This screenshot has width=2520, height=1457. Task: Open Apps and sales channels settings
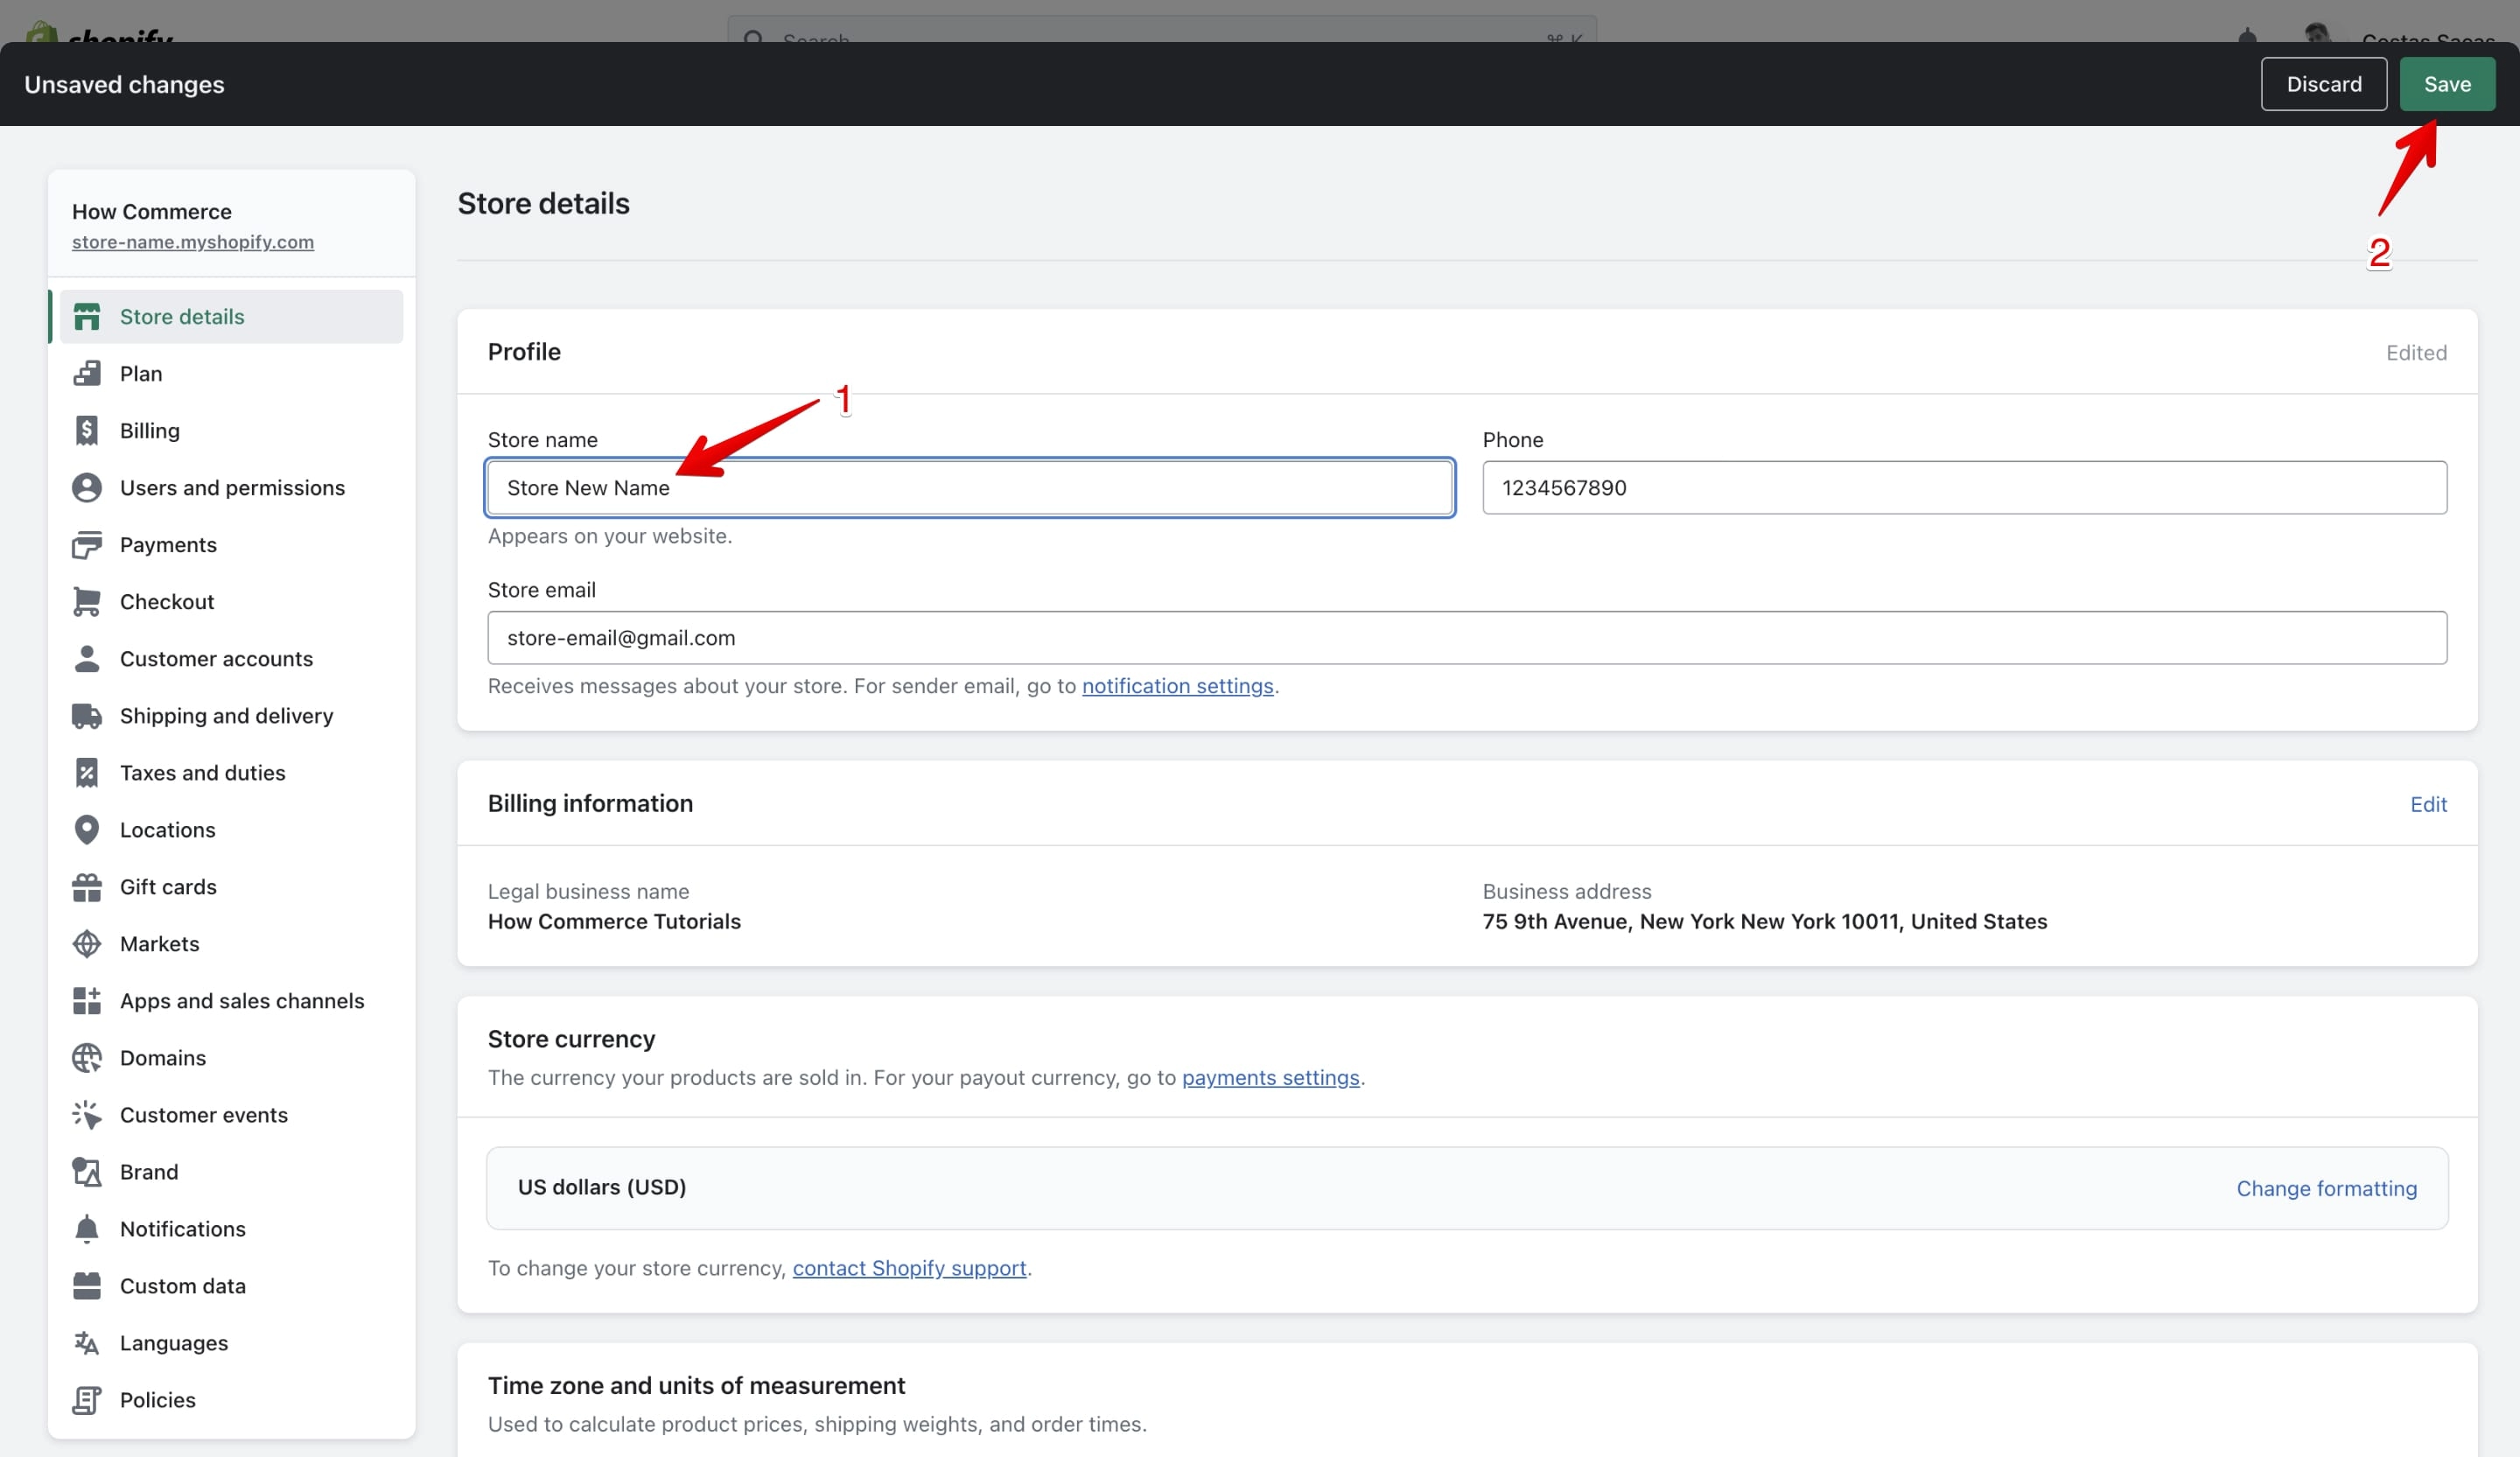pyautogui.click(x=231, y=1001)
